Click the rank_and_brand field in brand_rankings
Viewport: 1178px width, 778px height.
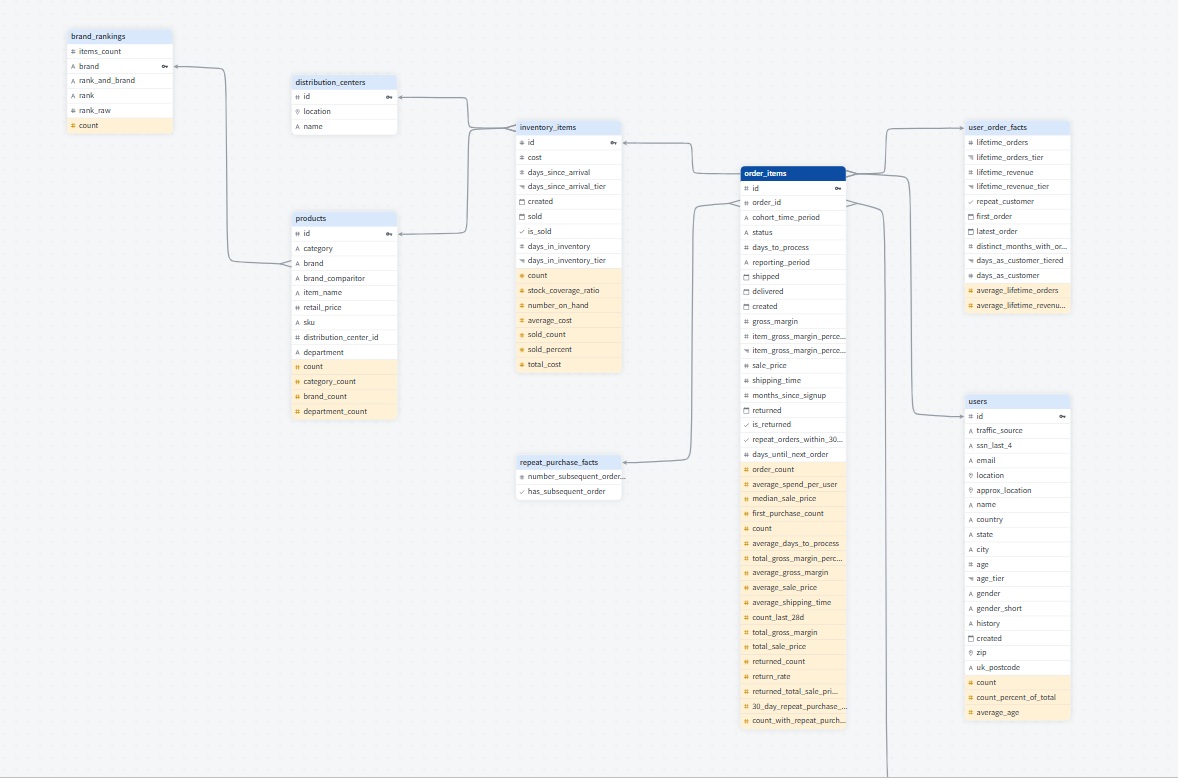tap(107, 81)
